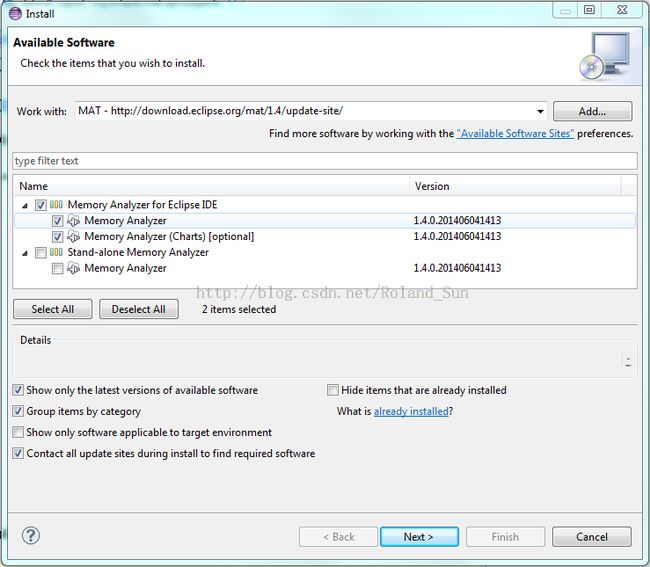Select the Stand-alone Memory Analyzer row text

click(138, 252)
